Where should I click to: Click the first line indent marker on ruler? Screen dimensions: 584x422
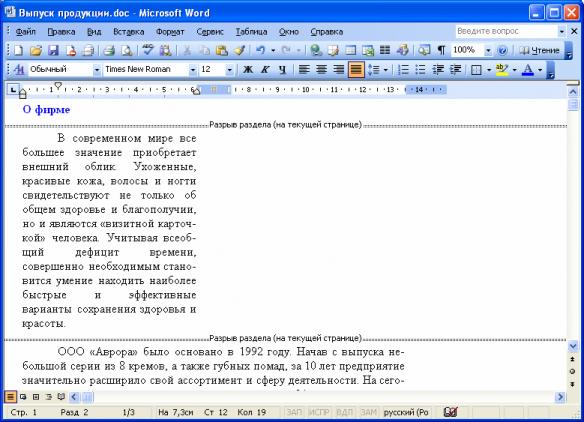pyautogui.click(x=58, y=86)
